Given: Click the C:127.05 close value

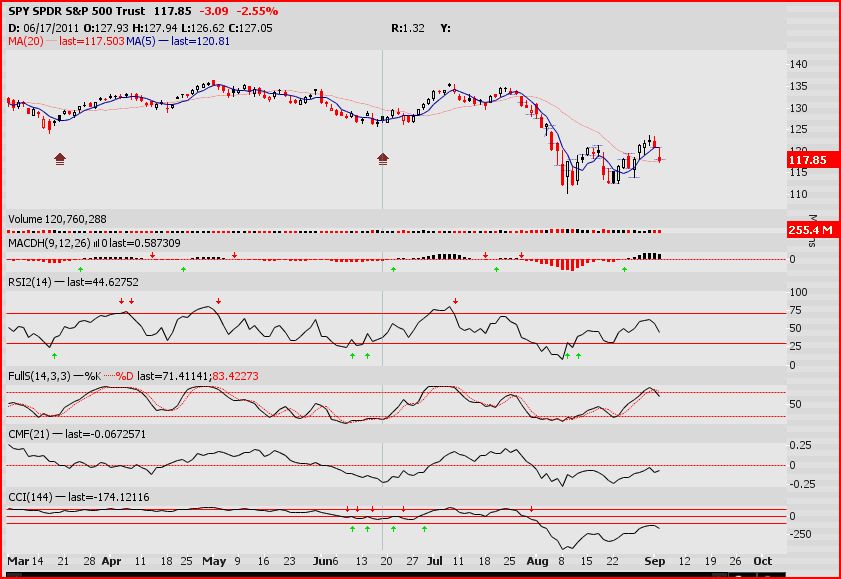Looking at the screenshot, I should 250,28.
